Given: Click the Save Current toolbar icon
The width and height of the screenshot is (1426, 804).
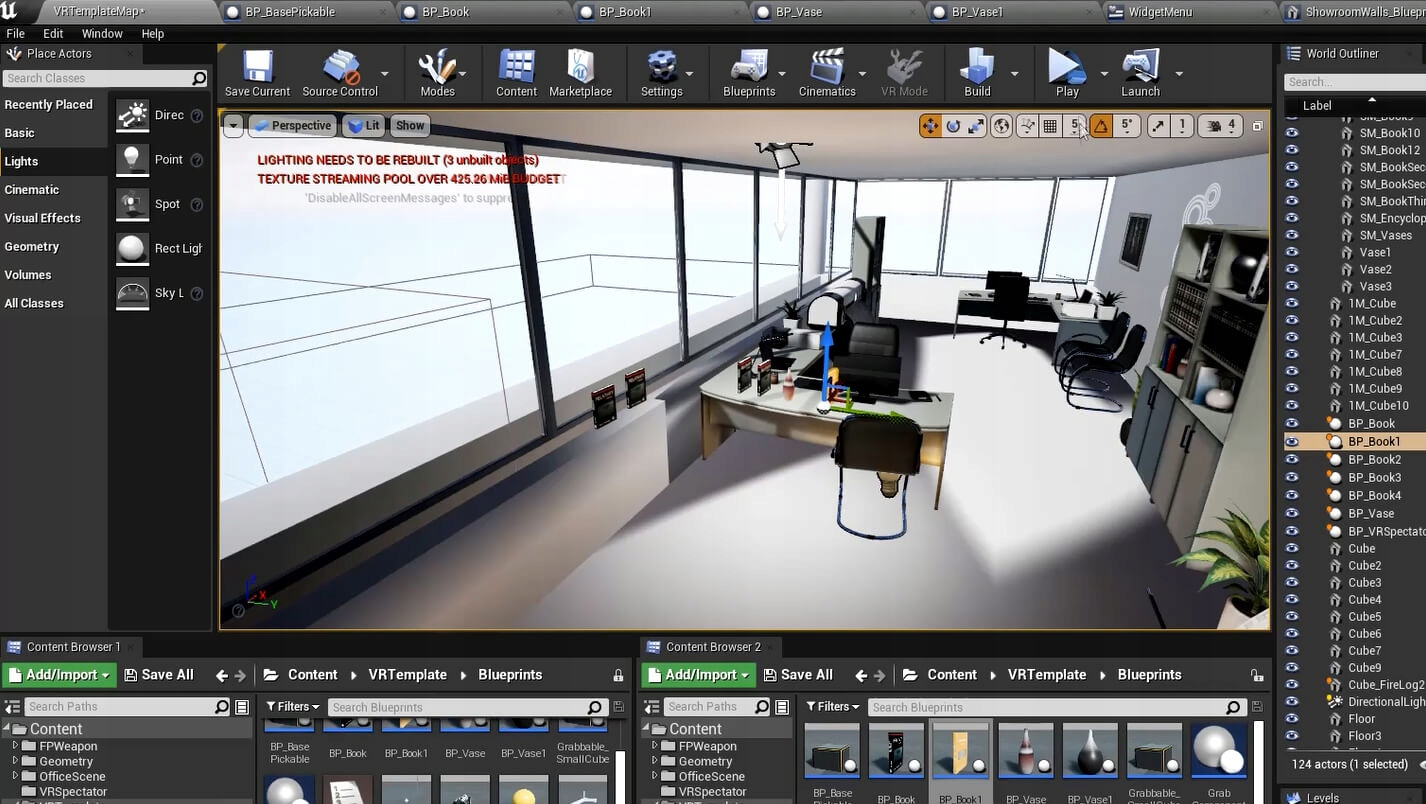Looking at the screenshot, I should tap(257, 74).
